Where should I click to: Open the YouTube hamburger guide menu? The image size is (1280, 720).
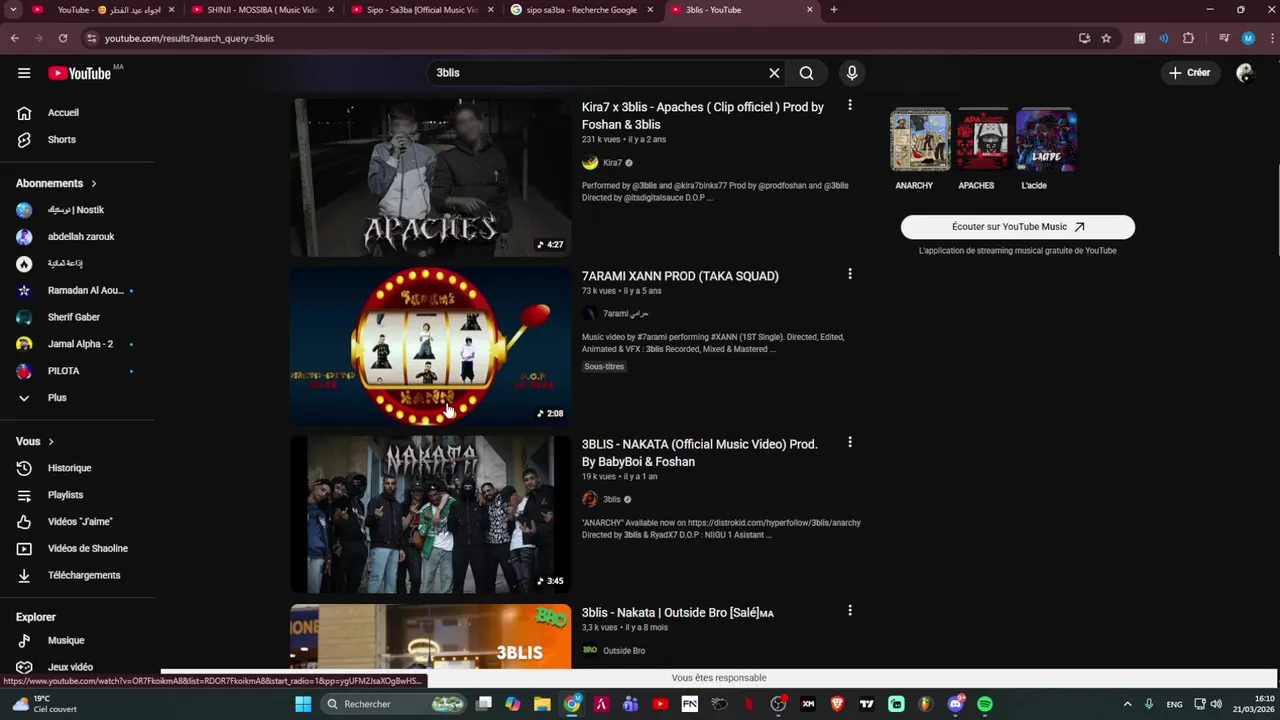coord(24,73)
